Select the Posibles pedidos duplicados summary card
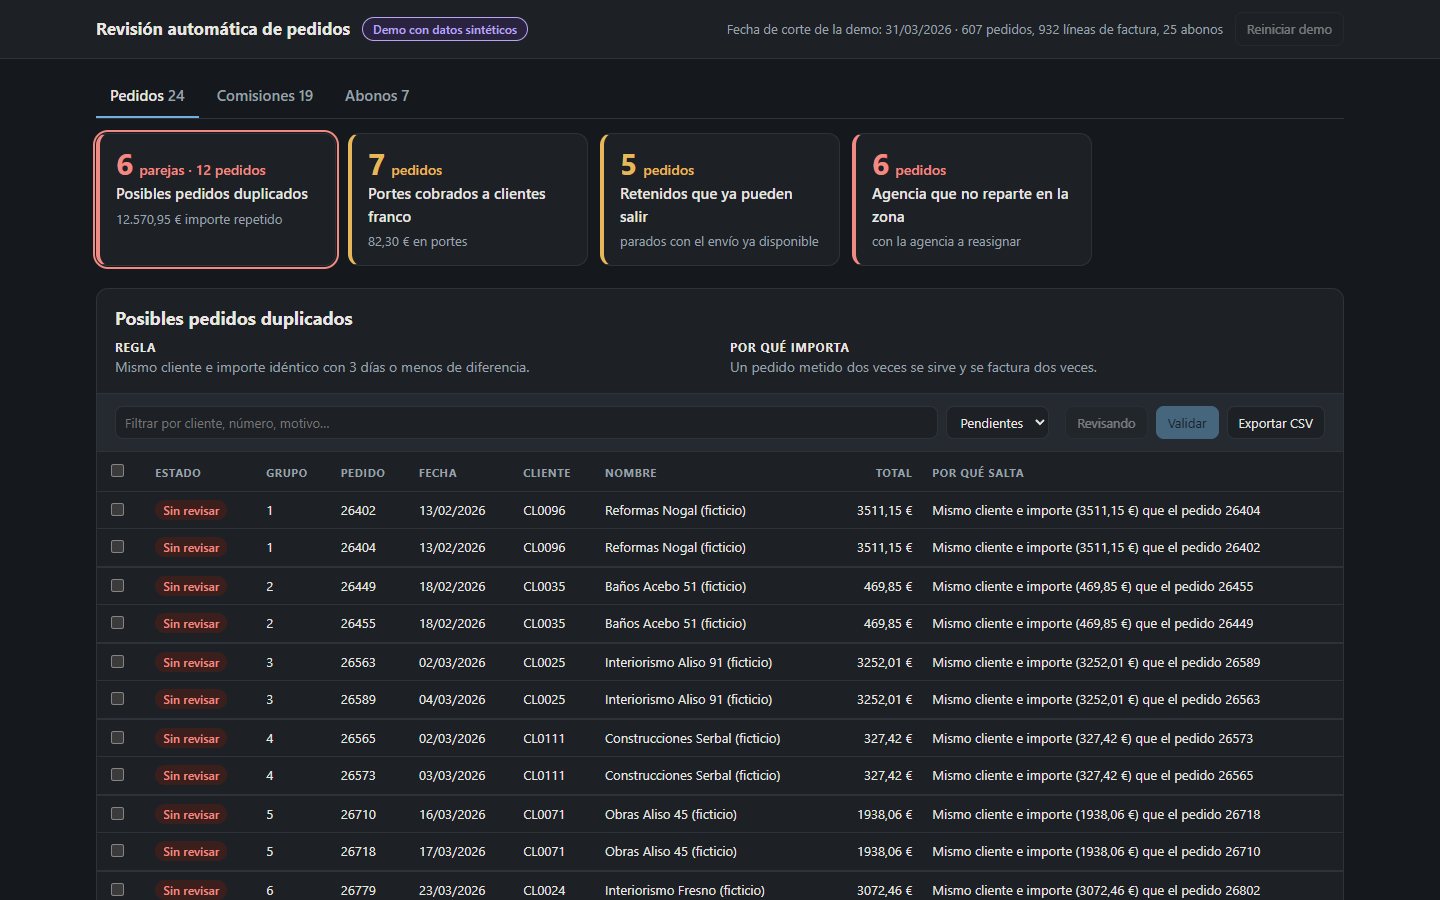This screenshot has height=900, width=1440. 217,199
